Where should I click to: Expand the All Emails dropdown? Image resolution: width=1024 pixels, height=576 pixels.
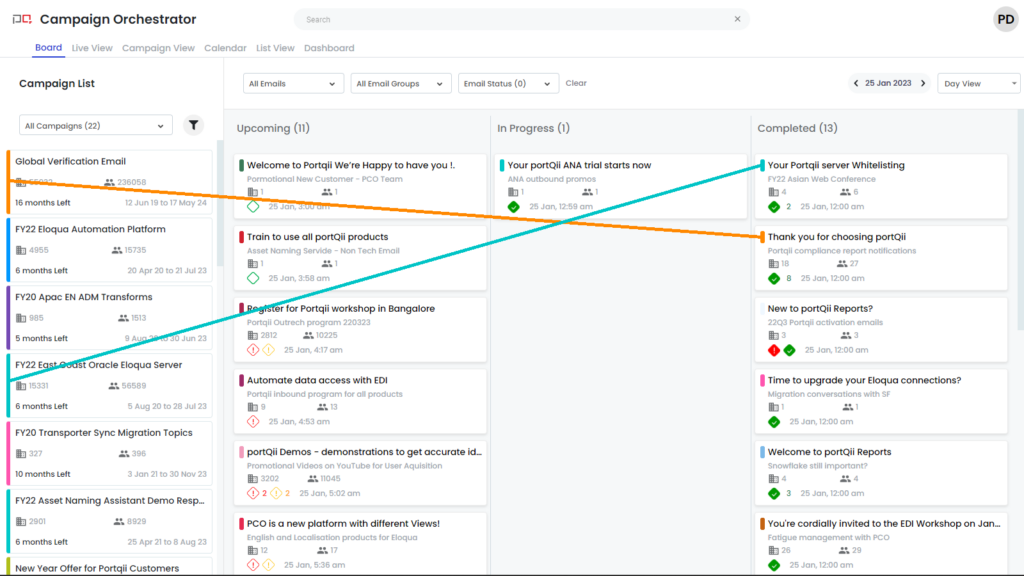click(293, 84)
